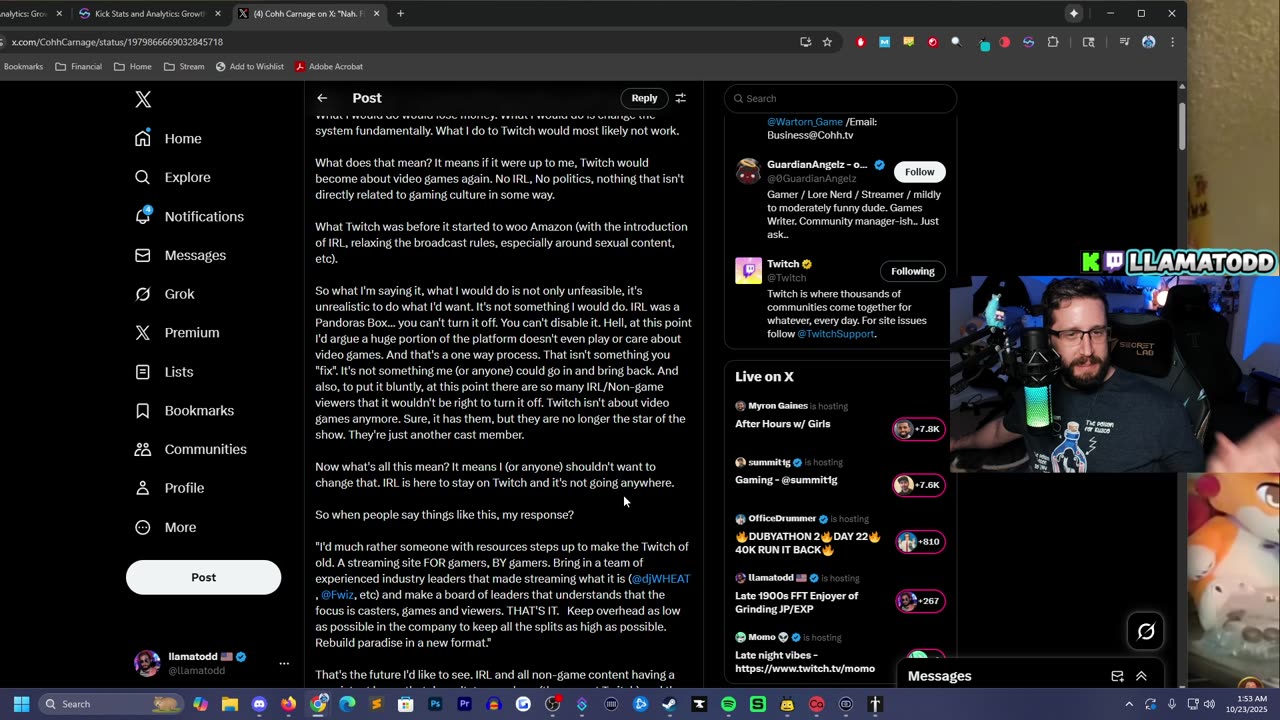Click the white Post compose button
Viewport: 1280px width, 720px height.
click(203, 577)
